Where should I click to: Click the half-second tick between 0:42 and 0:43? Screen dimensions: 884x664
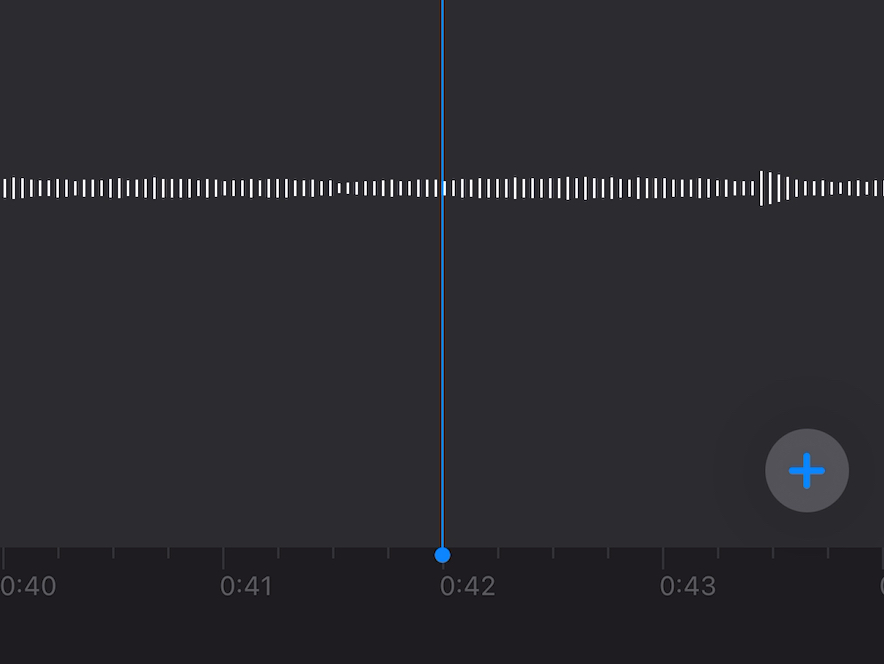tap(553, 553)
